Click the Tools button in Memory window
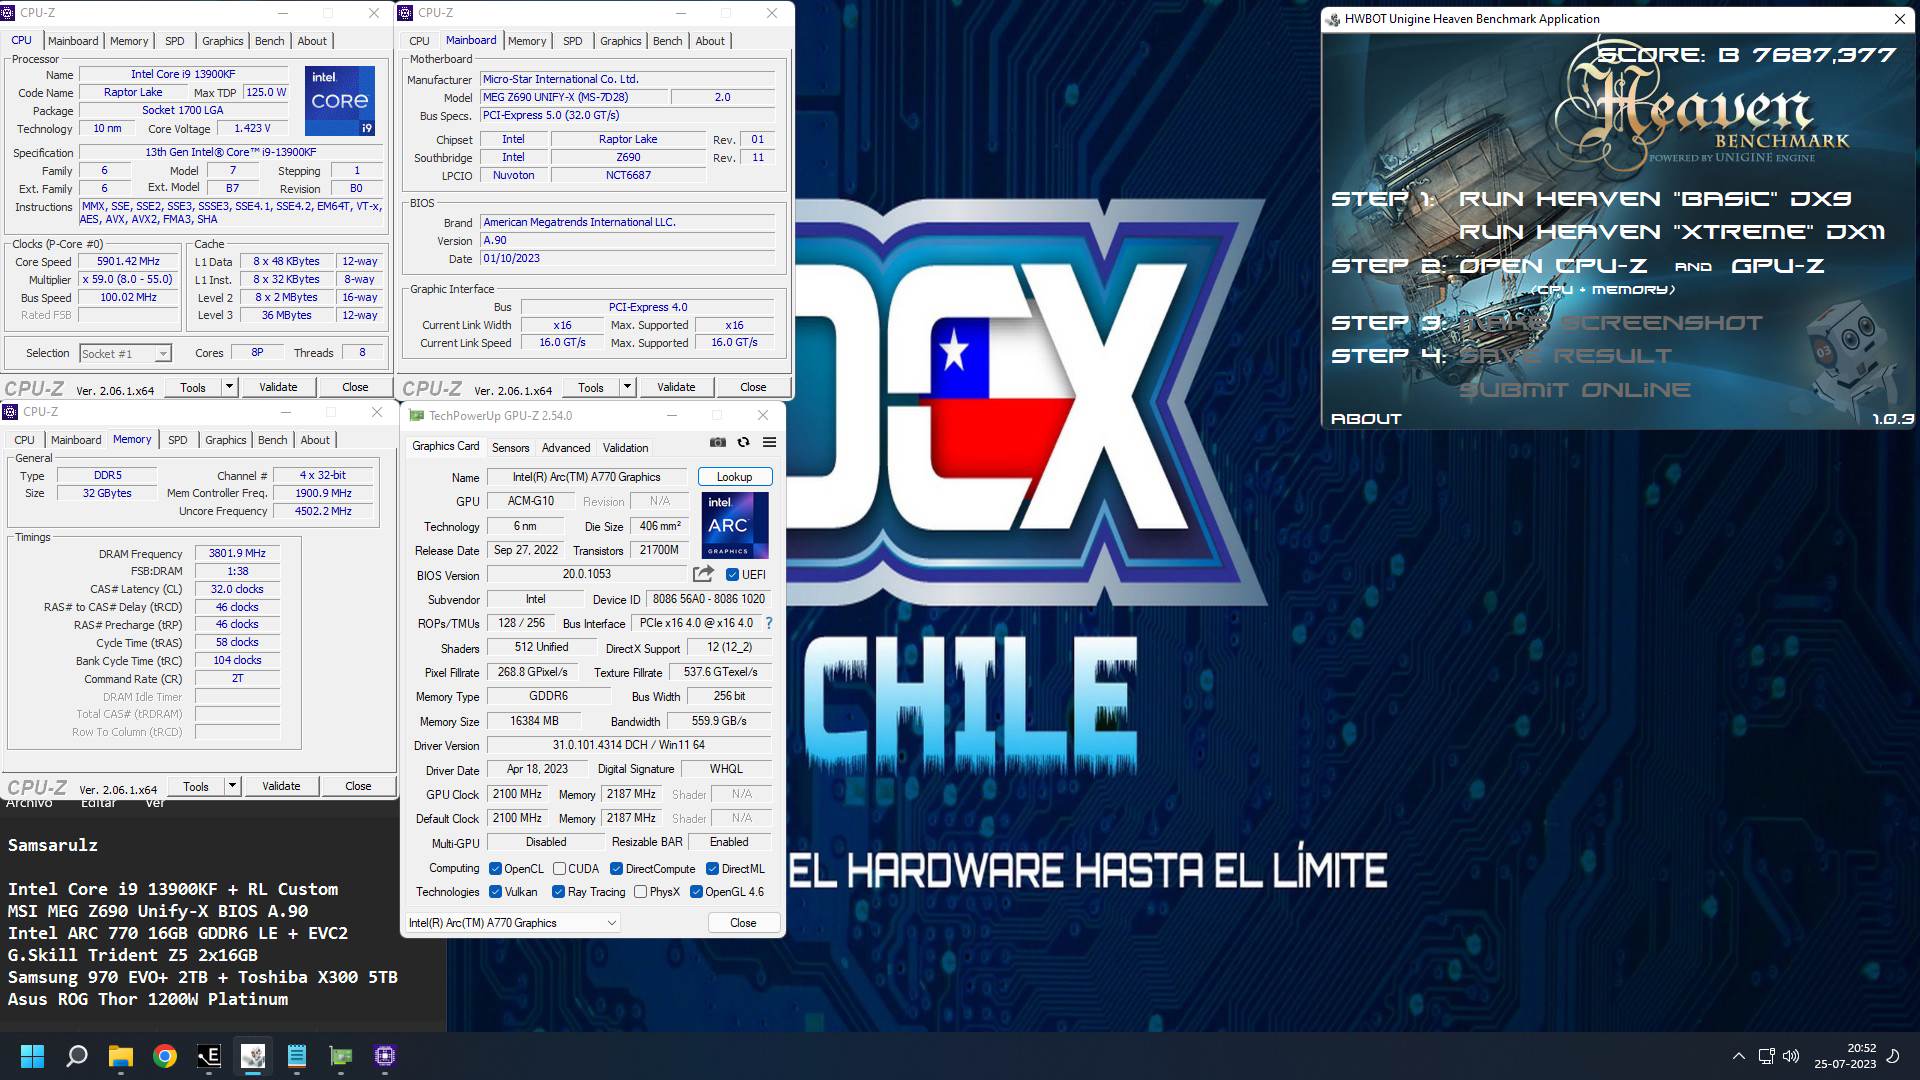Image resolution: width=1920 pixels, height=1080 pixels. 196,786
